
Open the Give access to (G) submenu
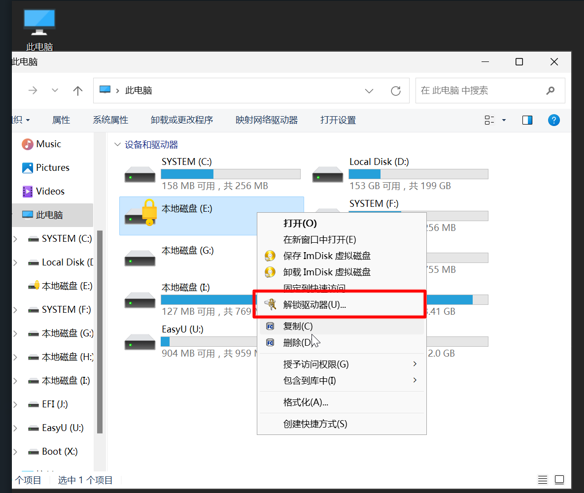342,364
